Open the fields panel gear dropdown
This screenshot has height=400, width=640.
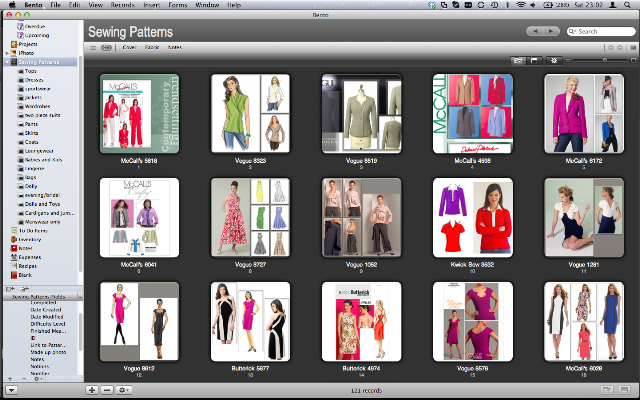pos(38,379)
